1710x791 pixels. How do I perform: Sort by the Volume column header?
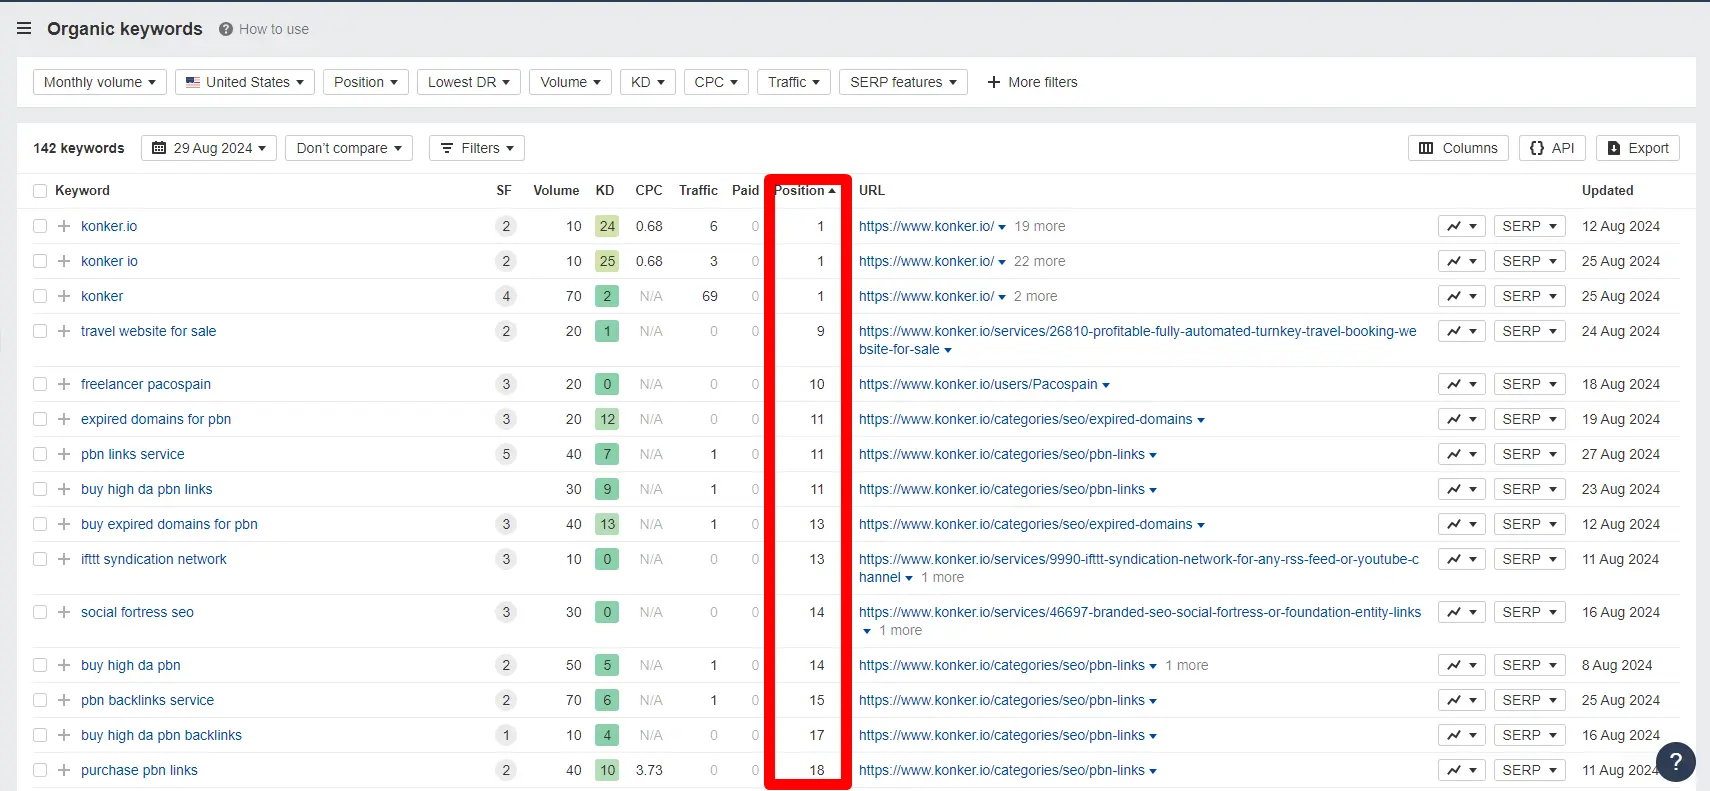556,190
